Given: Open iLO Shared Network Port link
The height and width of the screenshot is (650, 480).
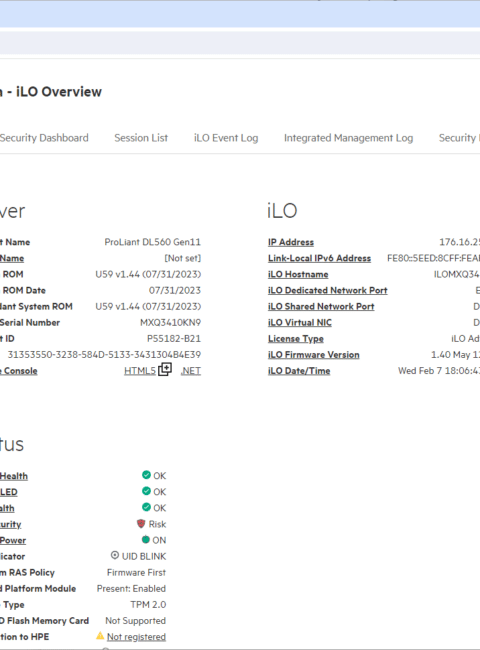Looking at the screenshot, I should pos(321,307).
